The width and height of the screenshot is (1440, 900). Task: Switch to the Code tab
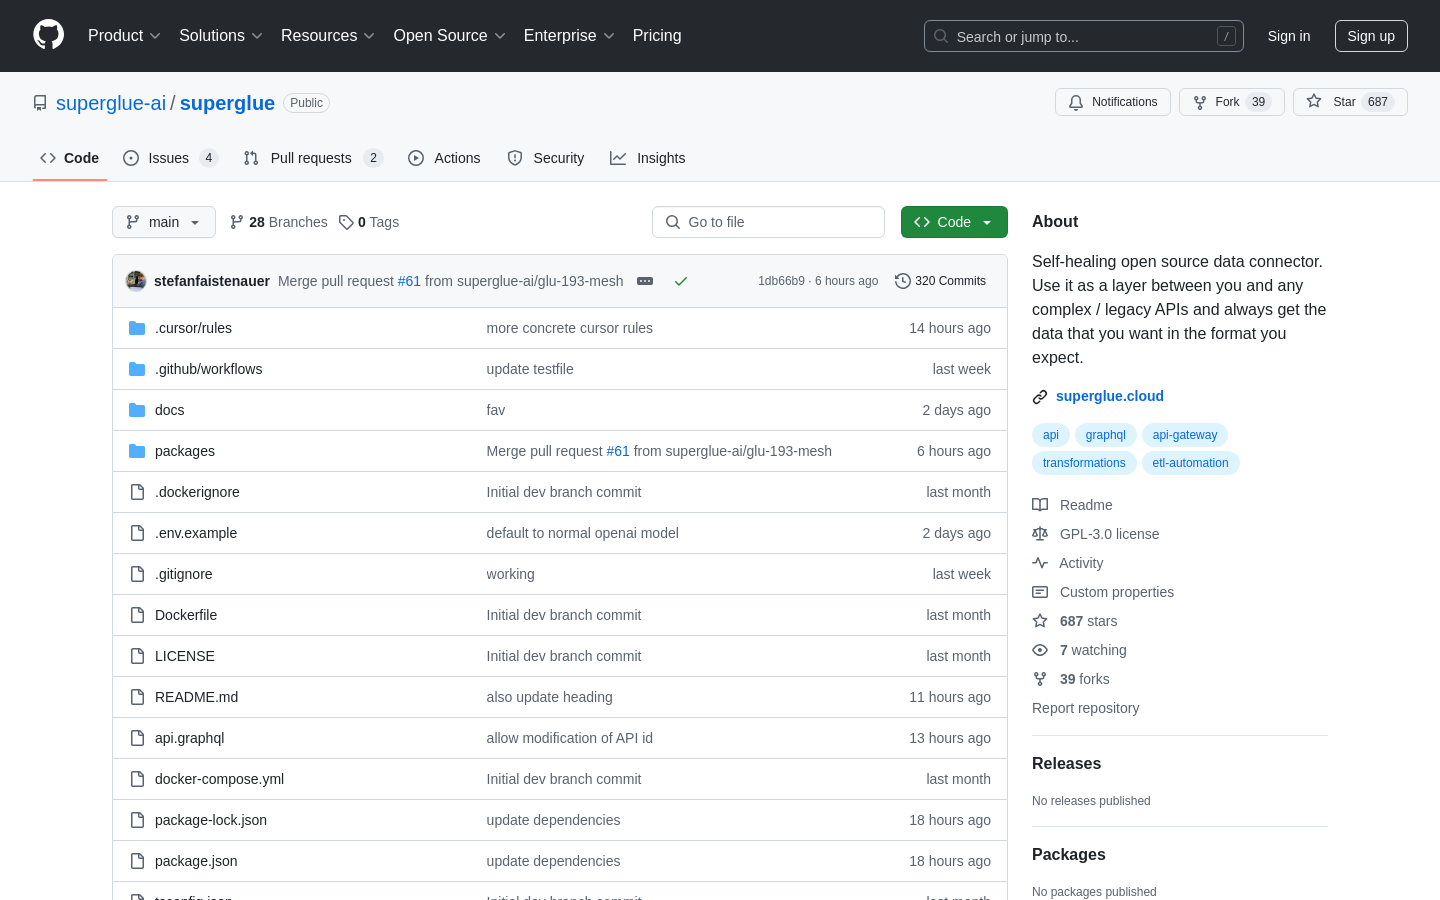(x=70, y=158)
